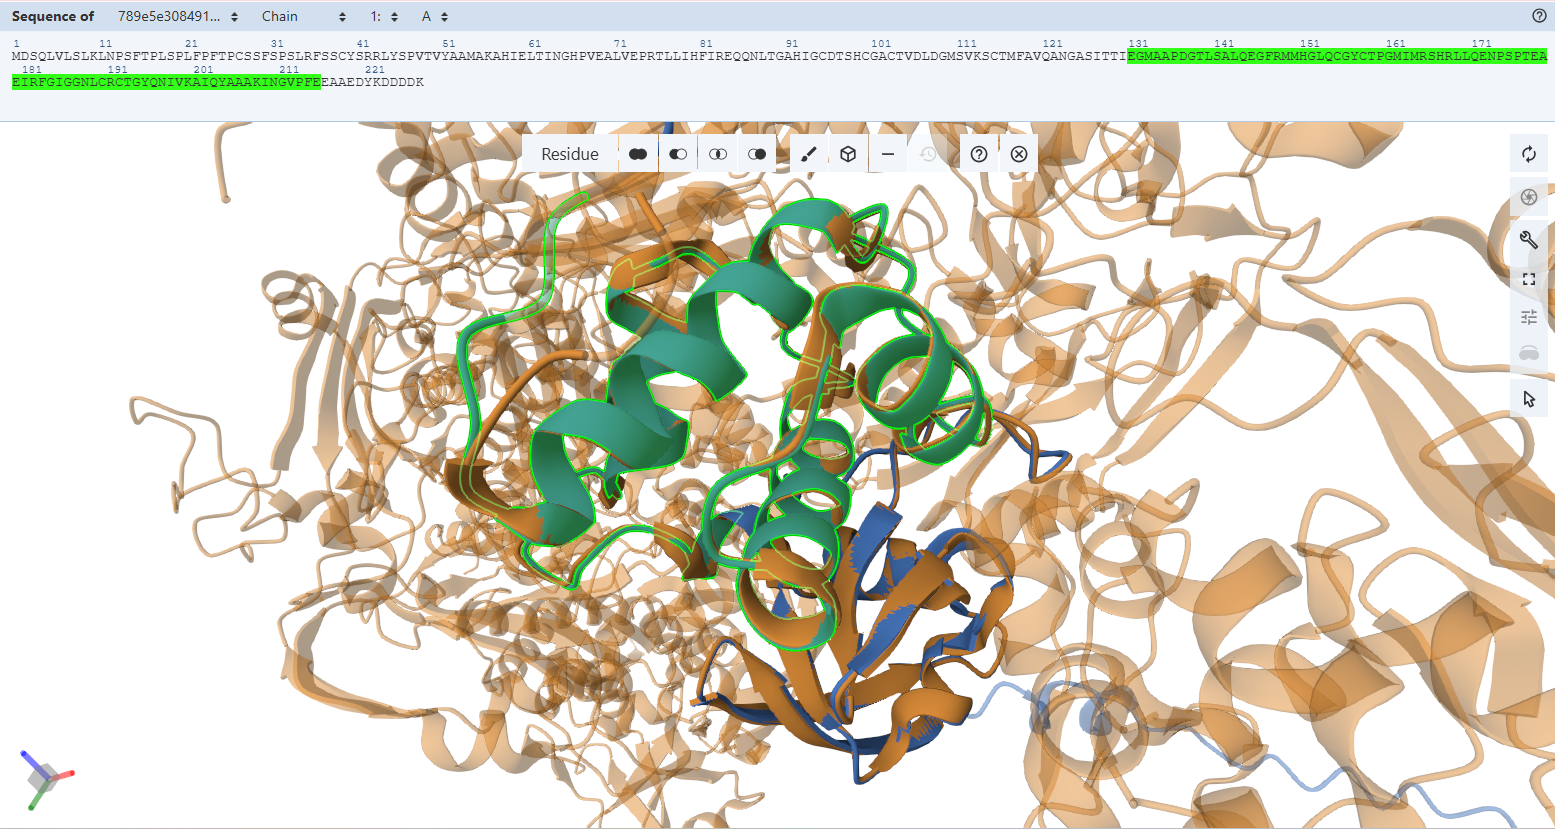
Task: Click the VR headset icon
Action: [x=1528, y=353]
